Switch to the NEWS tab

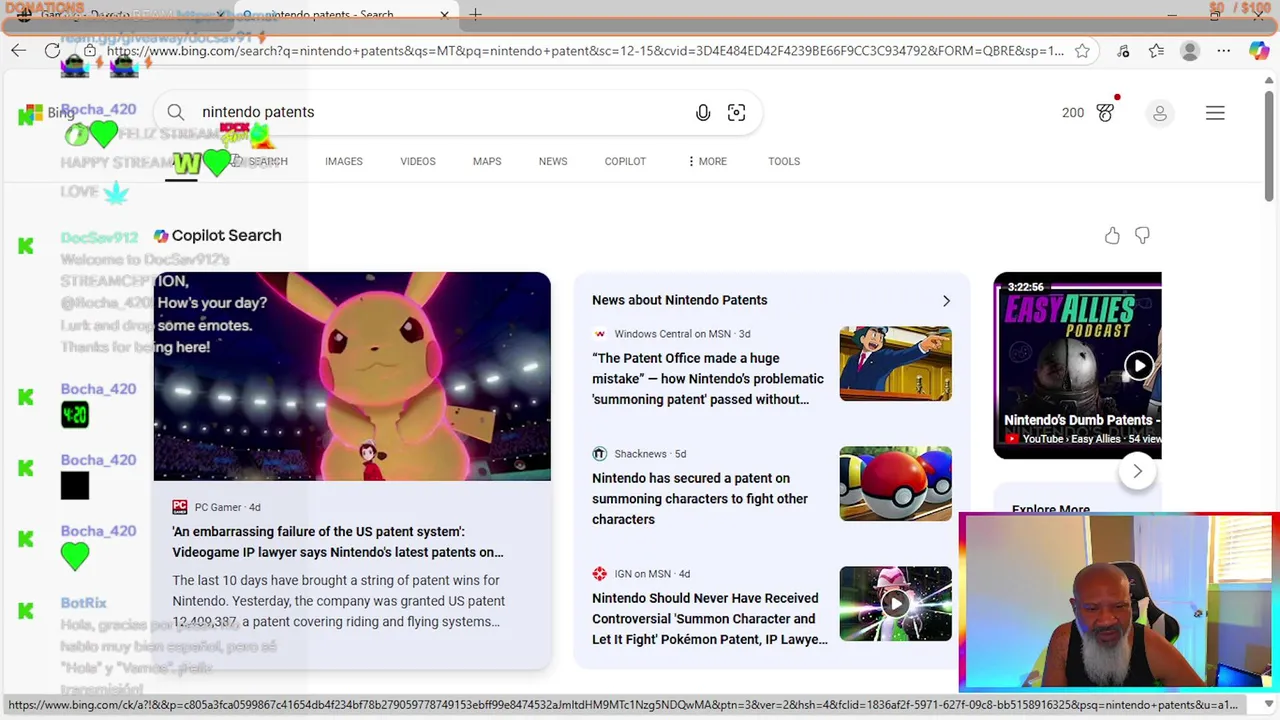[553, 161]
